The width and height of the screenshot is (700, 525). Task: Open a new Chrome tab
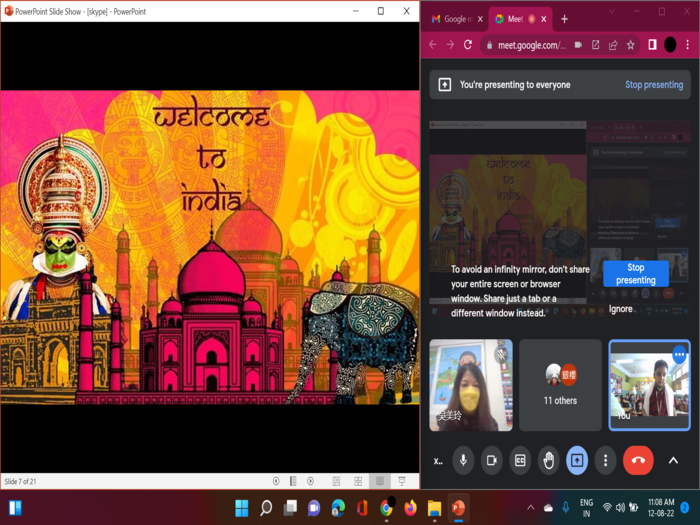coord(564,19)
